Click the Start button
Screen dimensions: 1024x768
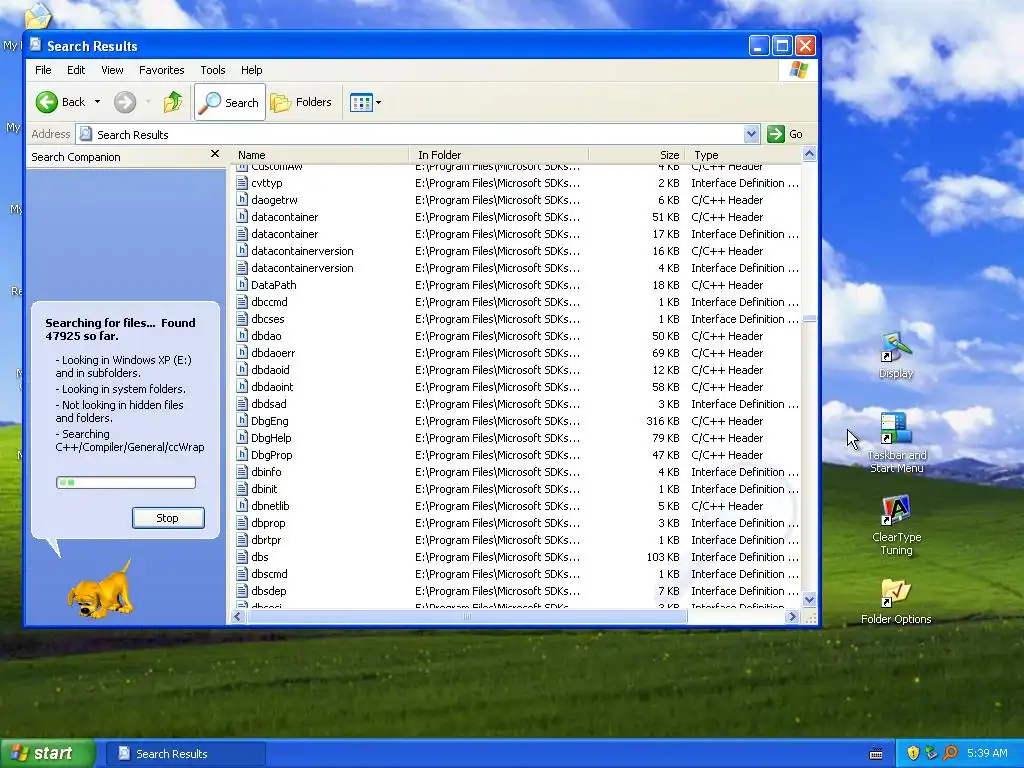tap(47, 754)
